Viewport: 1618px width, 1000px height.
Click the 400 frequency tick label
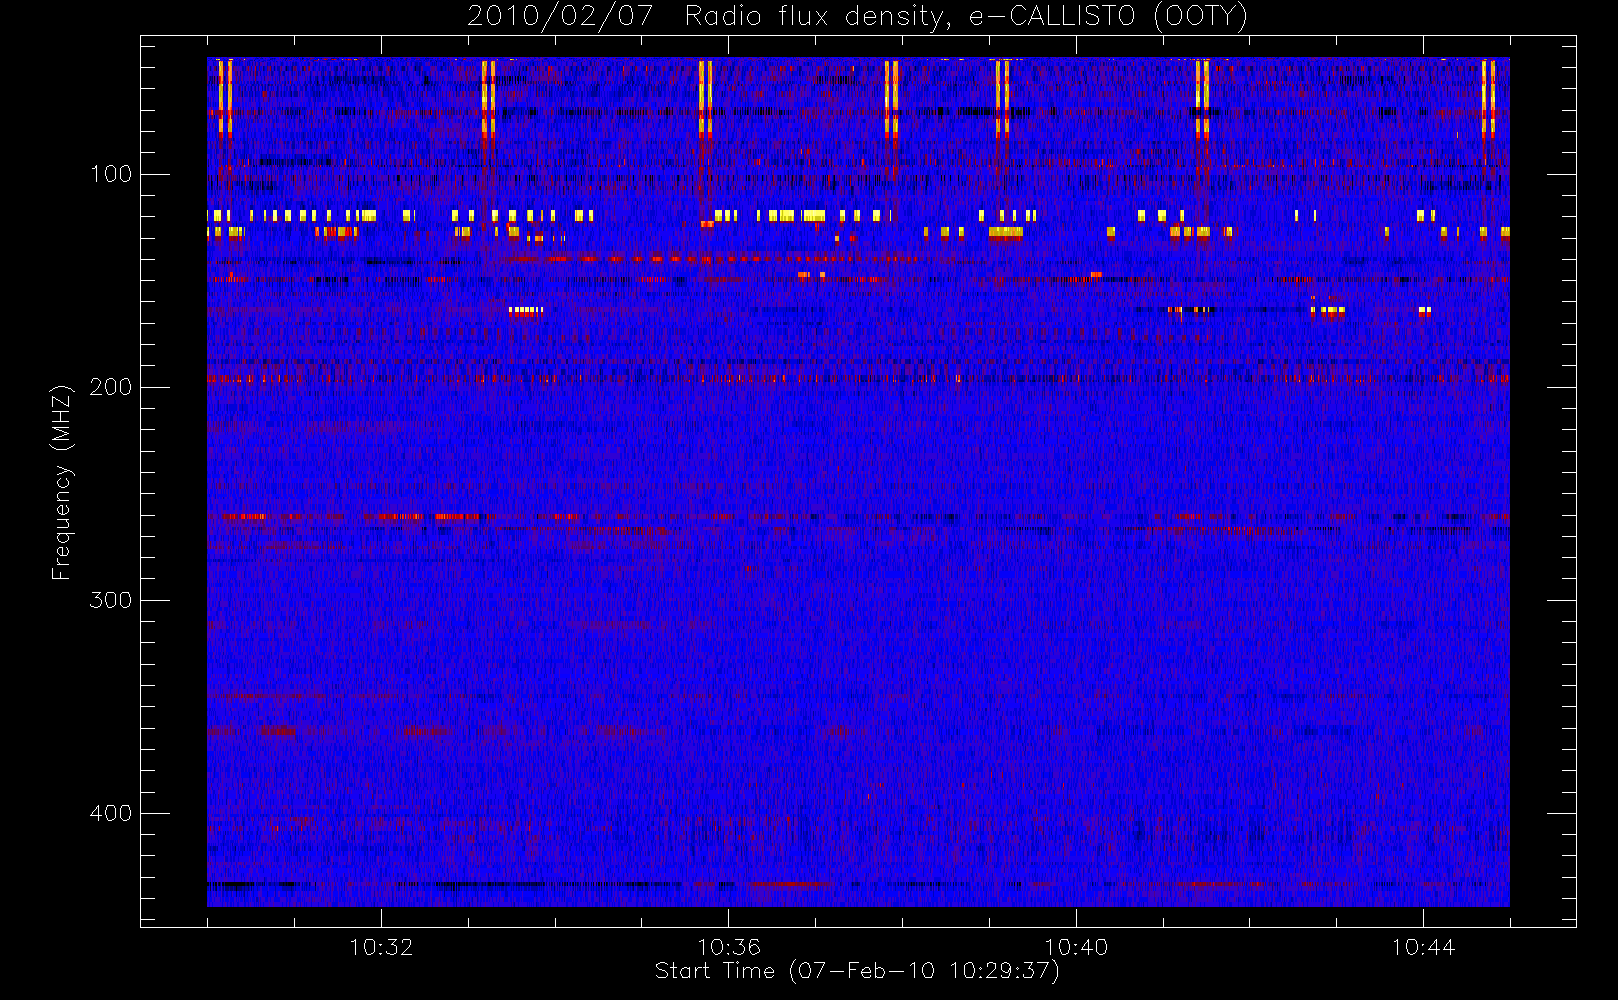coord(111,813)
